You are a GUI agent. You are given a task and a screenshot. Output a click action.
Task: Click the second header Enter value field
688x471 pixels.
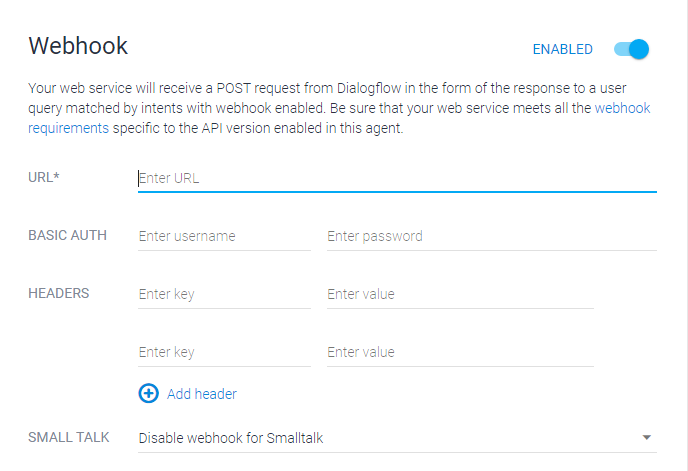460,352
